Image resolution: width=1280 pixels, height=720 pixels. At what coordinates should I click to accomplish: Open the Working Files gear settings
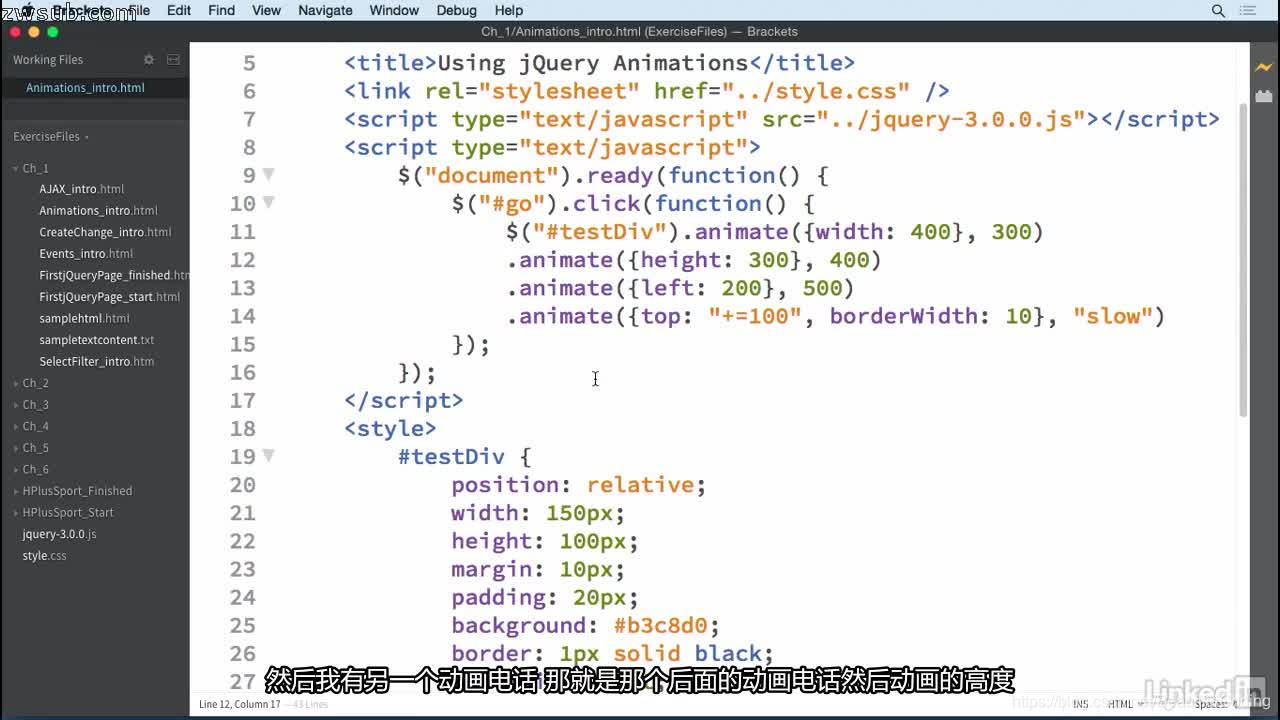point(149,60)
